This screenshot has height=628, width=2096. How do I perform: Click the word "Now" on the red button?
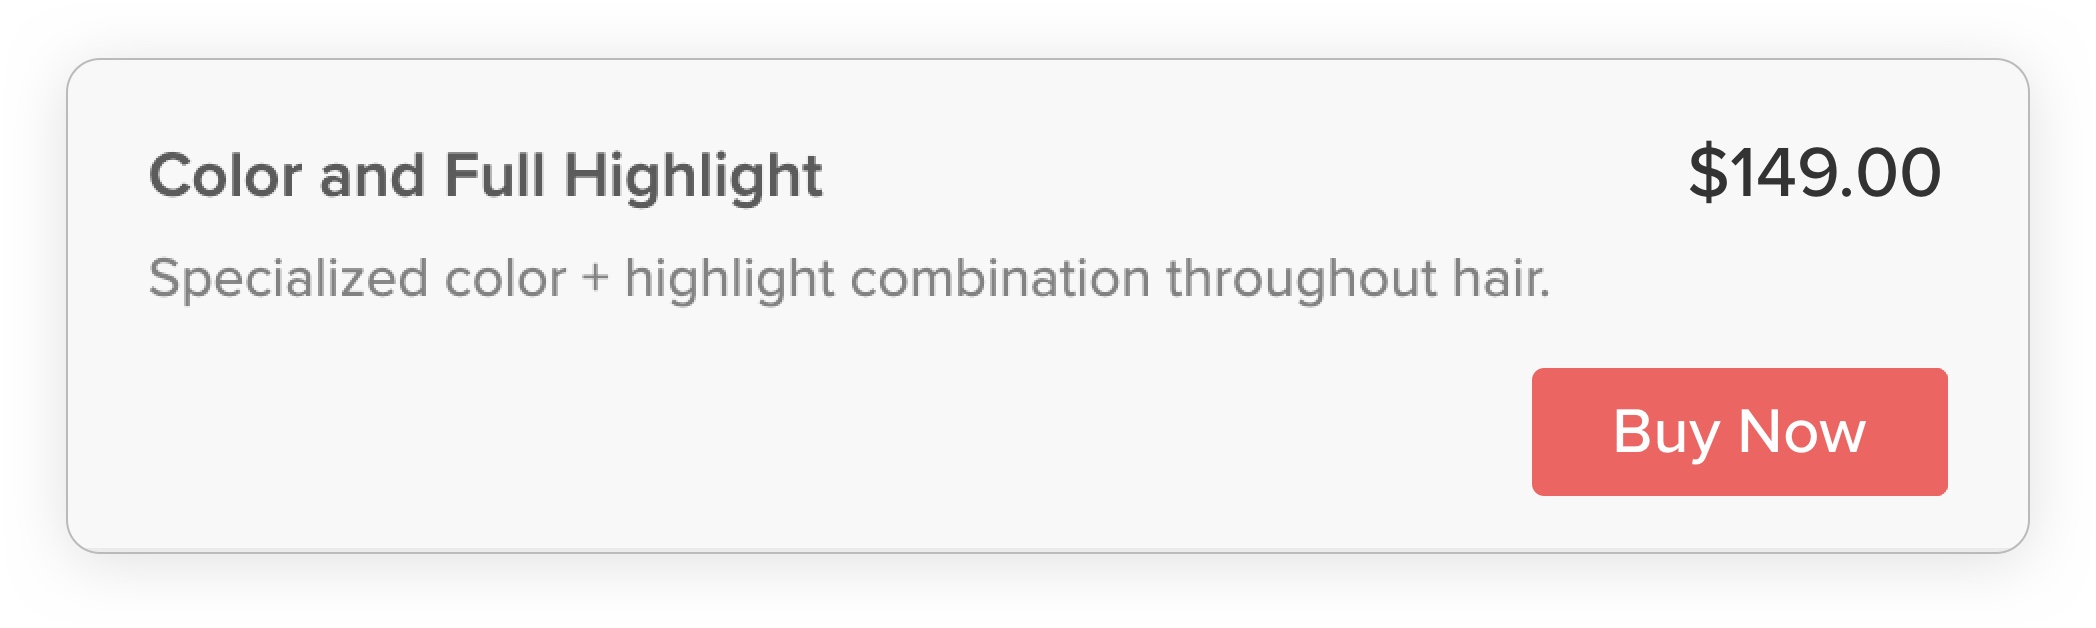pos(1801,432)
